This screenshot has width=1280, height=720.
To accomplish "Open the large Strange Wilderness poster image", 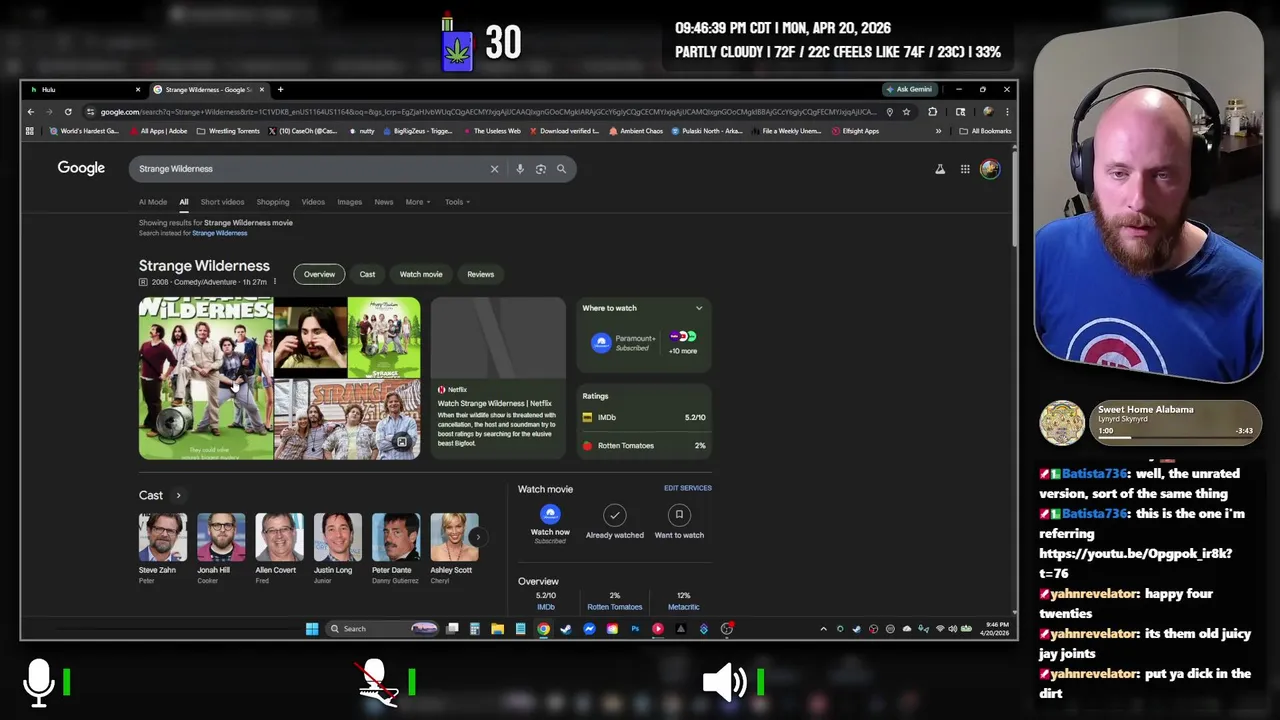I will [206, 378].
